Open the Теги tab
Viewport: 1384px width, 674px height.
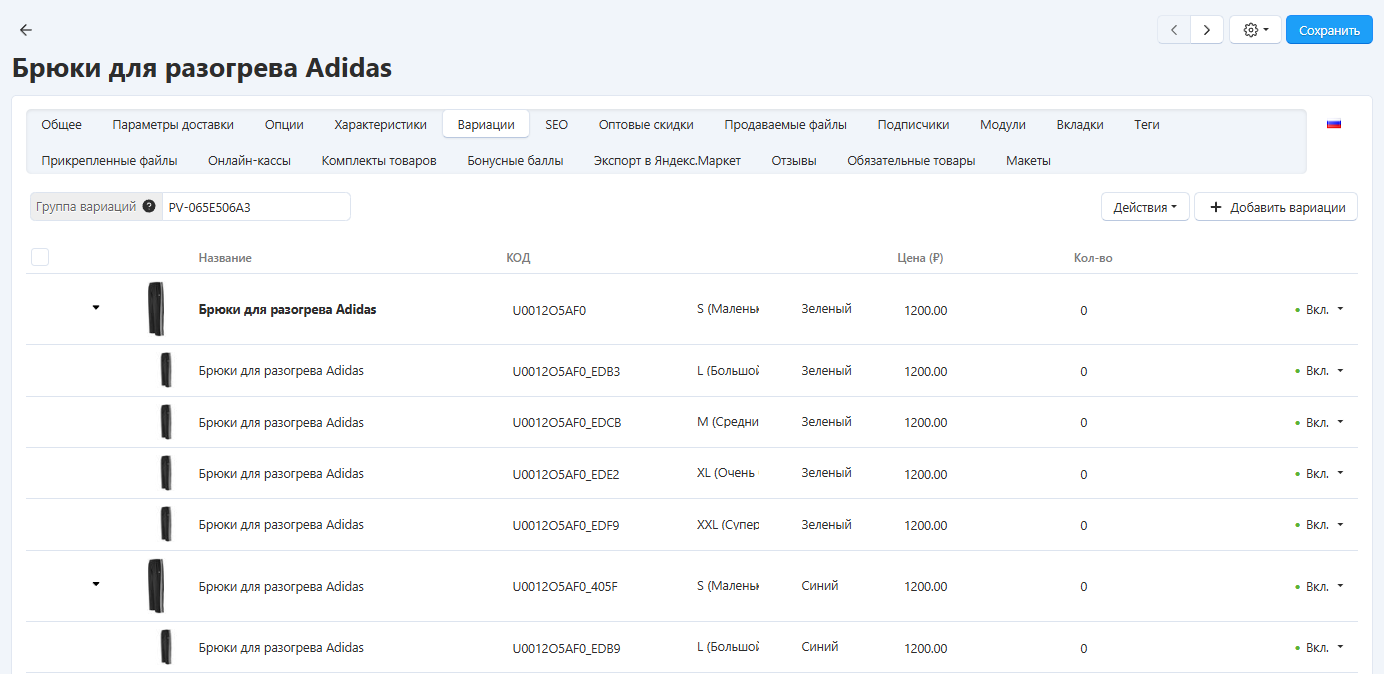click(x=1147, y=125)
